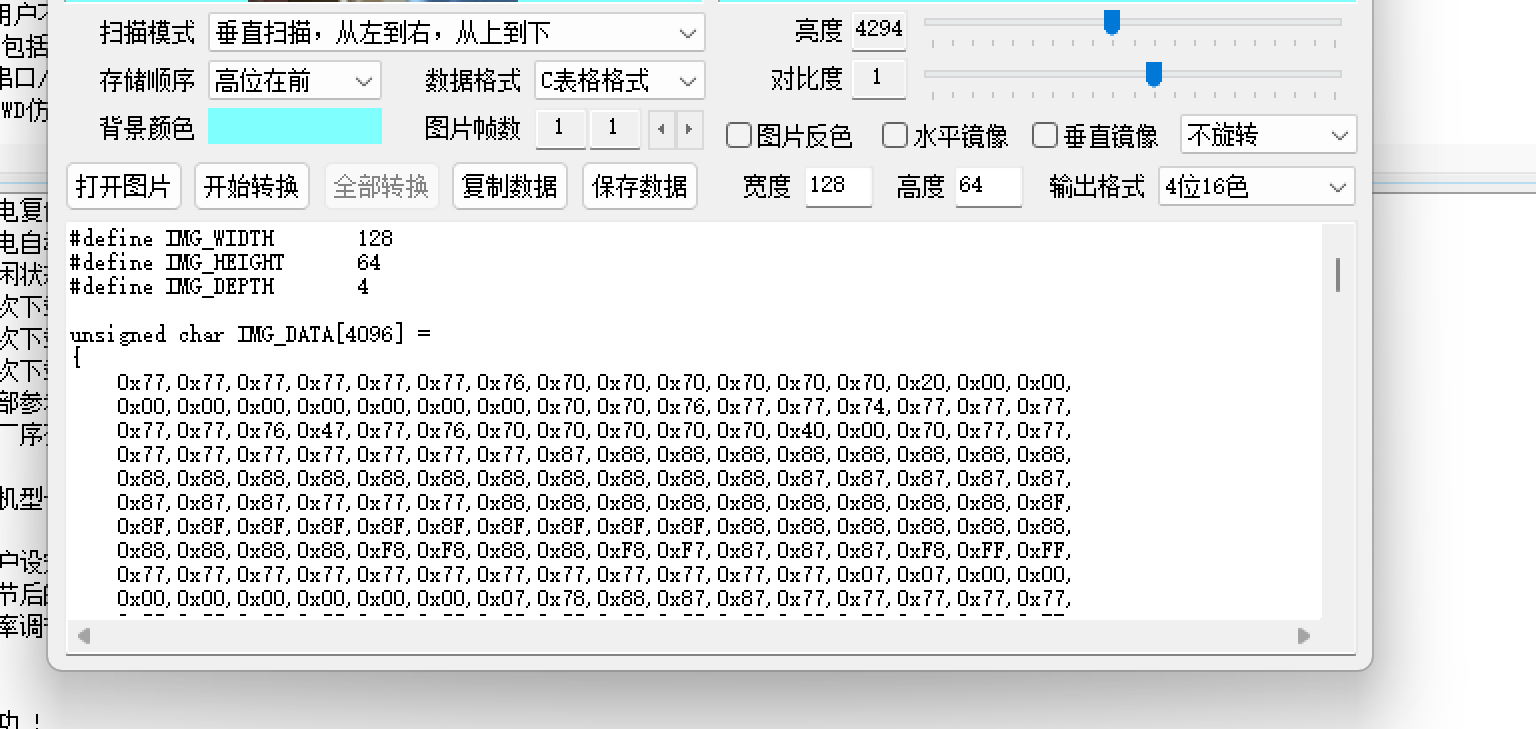
Task: Open the 扫描模式 scan mode dropdown
Action: (x=456, y=33)
